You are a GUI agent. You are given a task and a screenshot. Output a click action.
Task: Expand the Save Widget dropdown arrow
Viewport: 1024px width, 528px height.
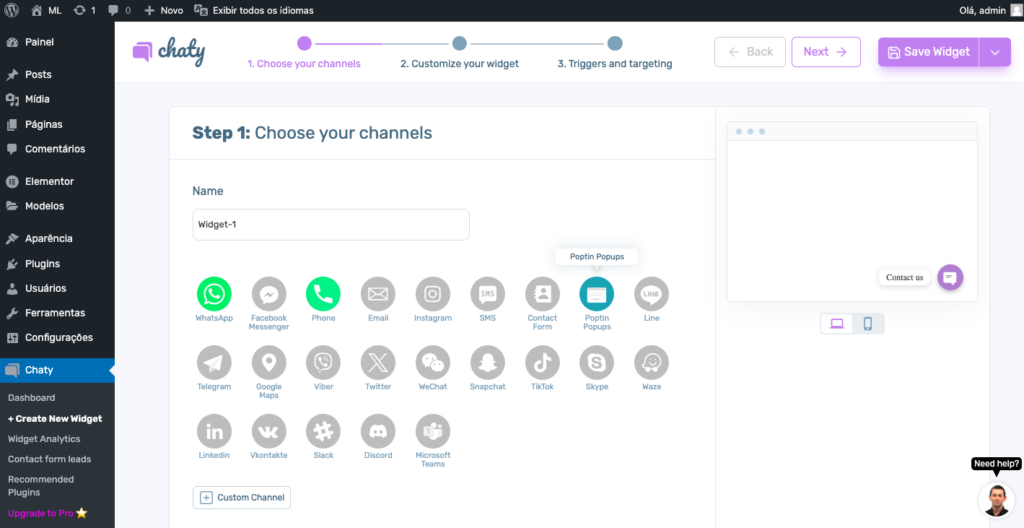tap(995, 52)
